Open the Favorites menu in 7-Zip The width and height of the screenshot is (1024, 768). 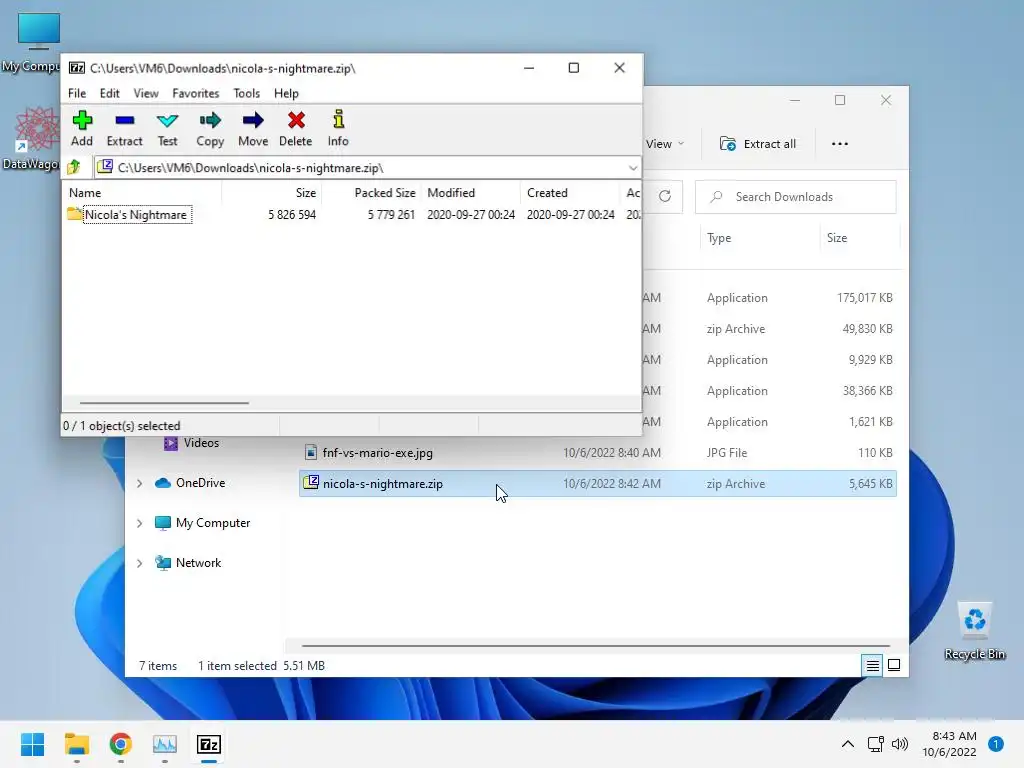click(195, 93)
